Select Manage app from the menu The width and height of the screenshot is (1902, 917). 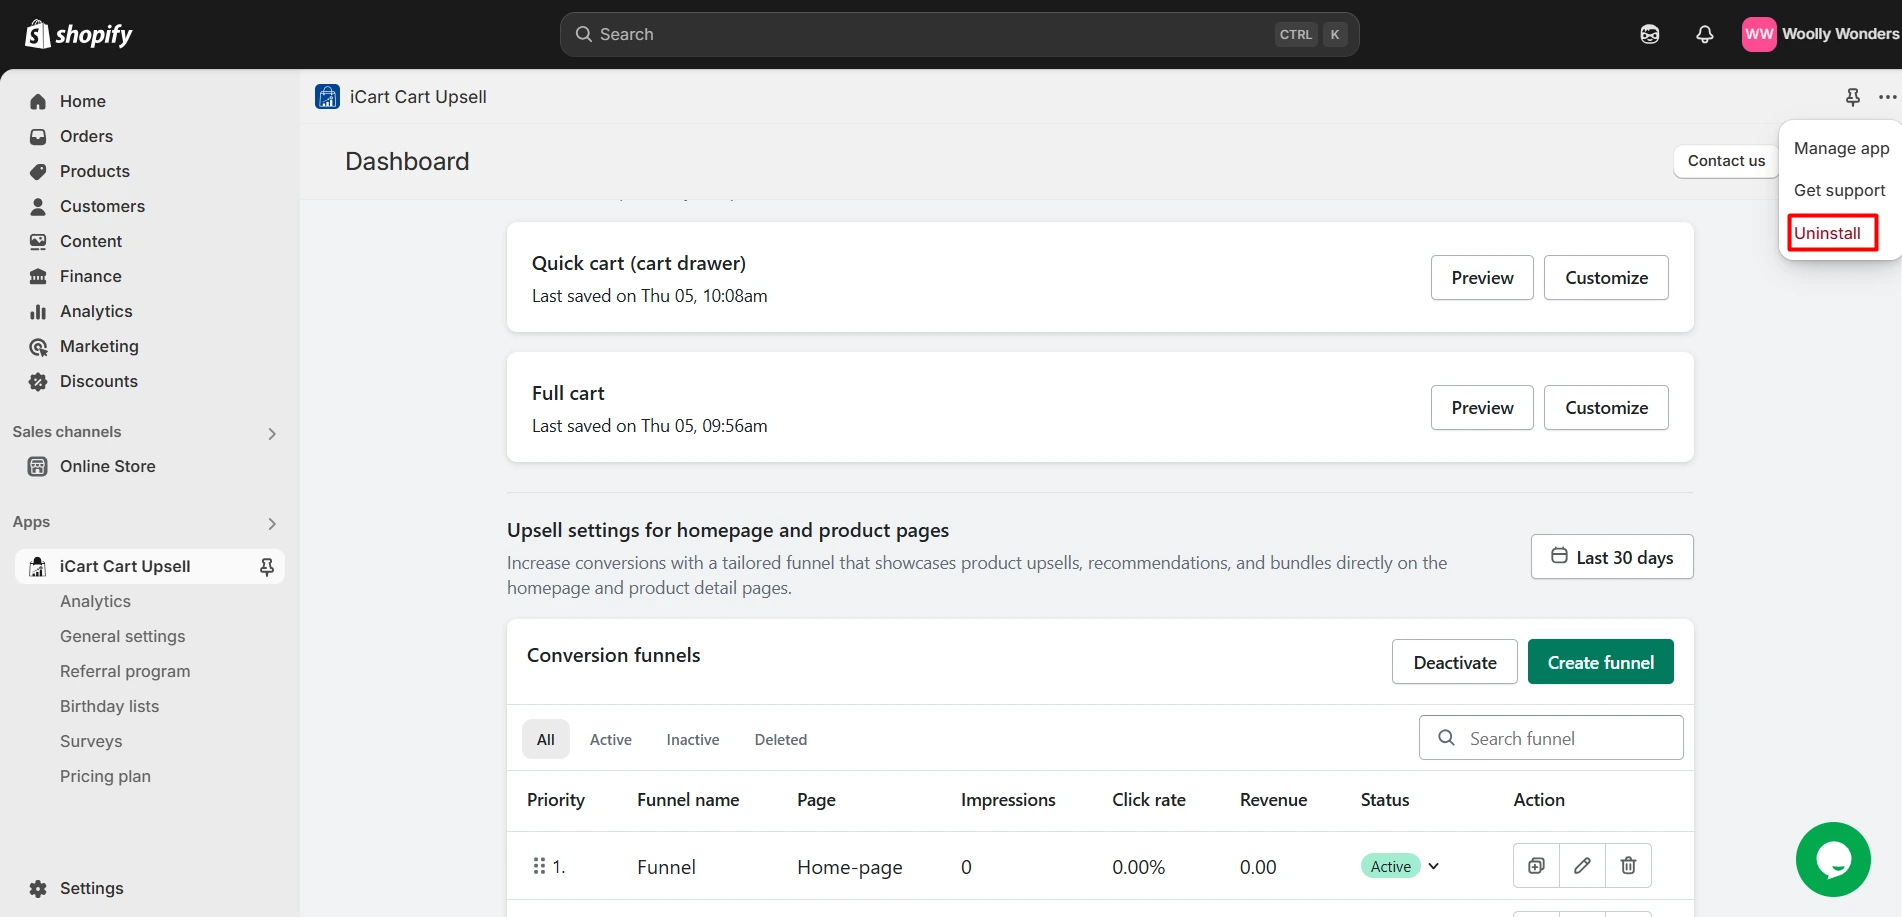[1841, 148]
